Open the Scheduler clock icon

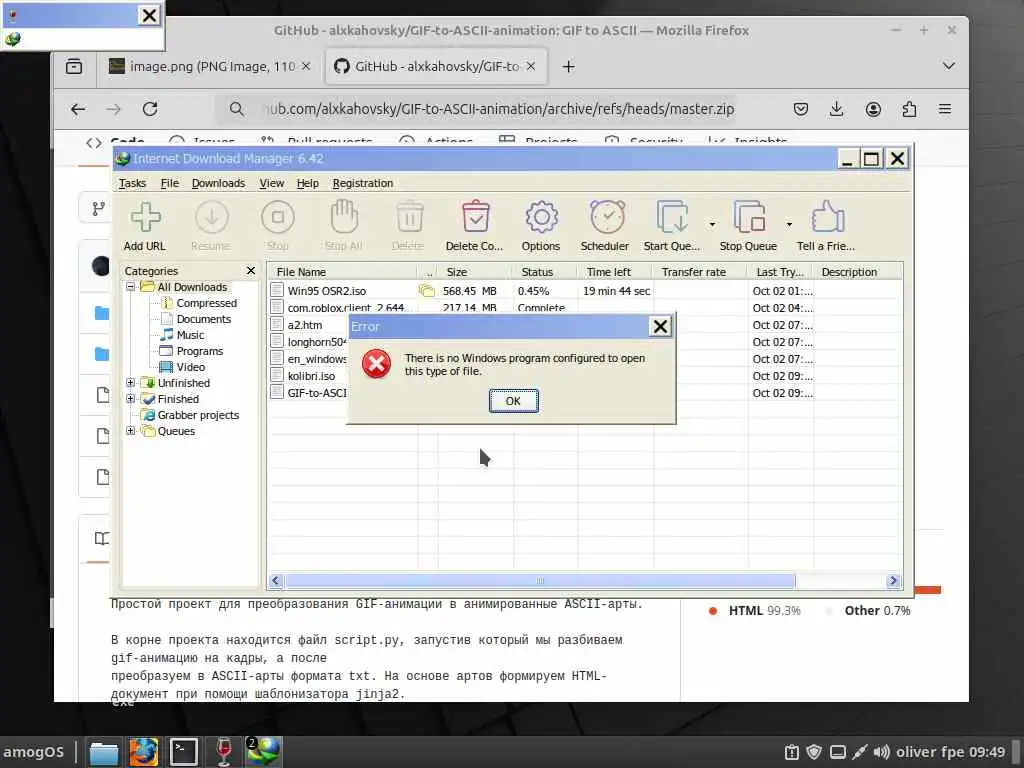[x=605, y=225]
